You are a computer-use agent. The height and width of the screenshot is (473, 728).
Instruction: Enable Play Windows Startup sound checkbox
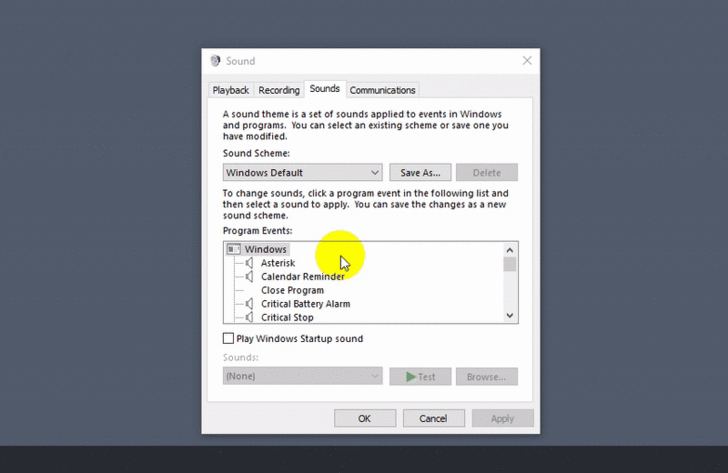228,338
